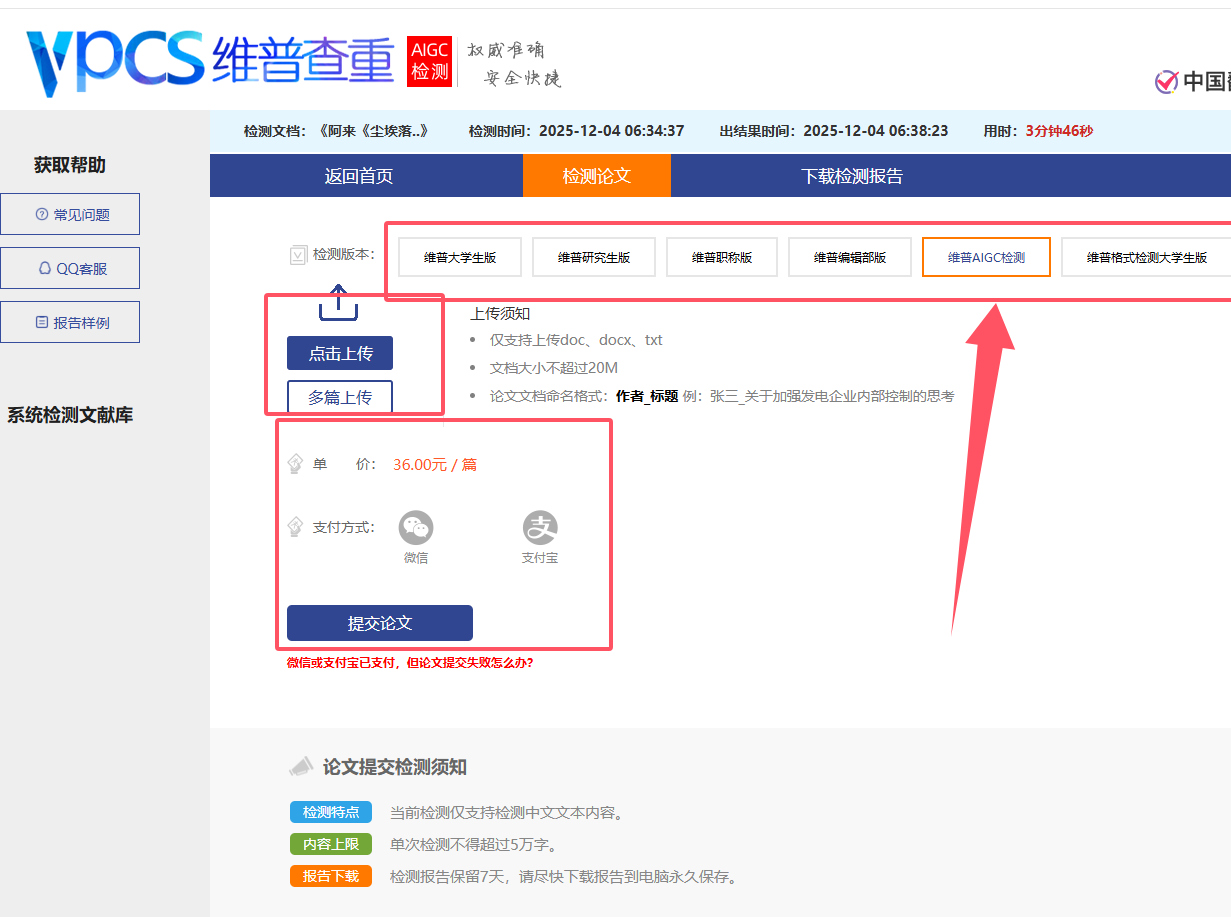Image resolution: width=1231 pixels, height=917 pixels.
Task: Toggle the 检测版本 checkbox
Action: [298, 255]
